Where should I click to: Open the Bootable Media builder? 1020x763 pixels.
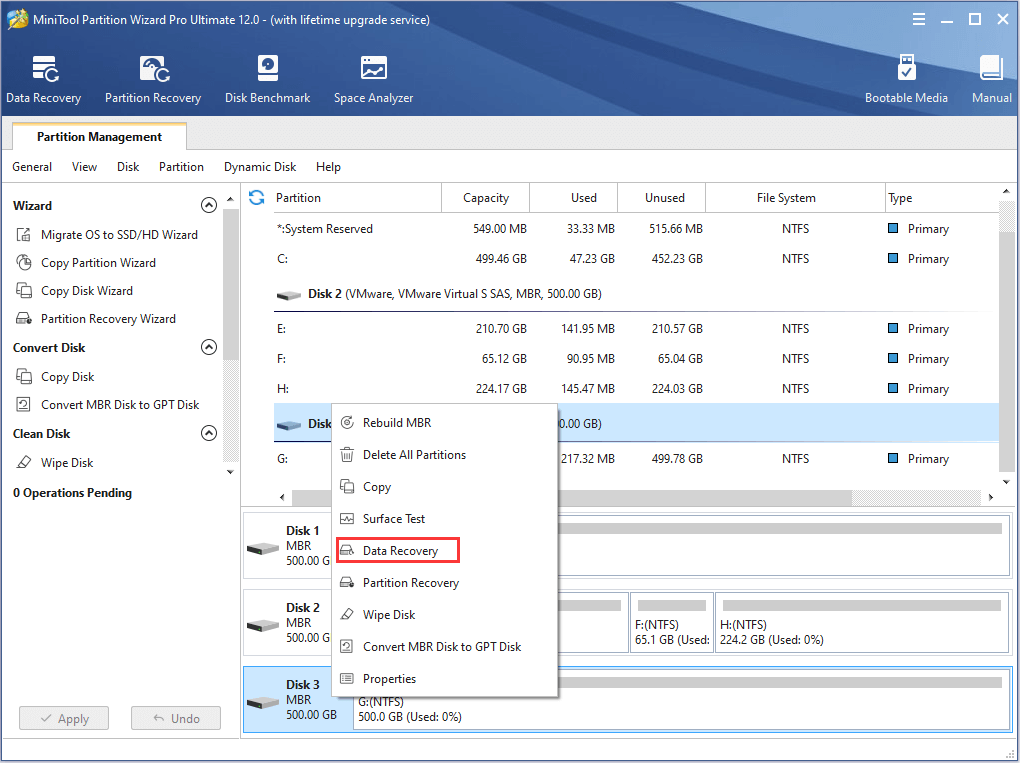906,79
